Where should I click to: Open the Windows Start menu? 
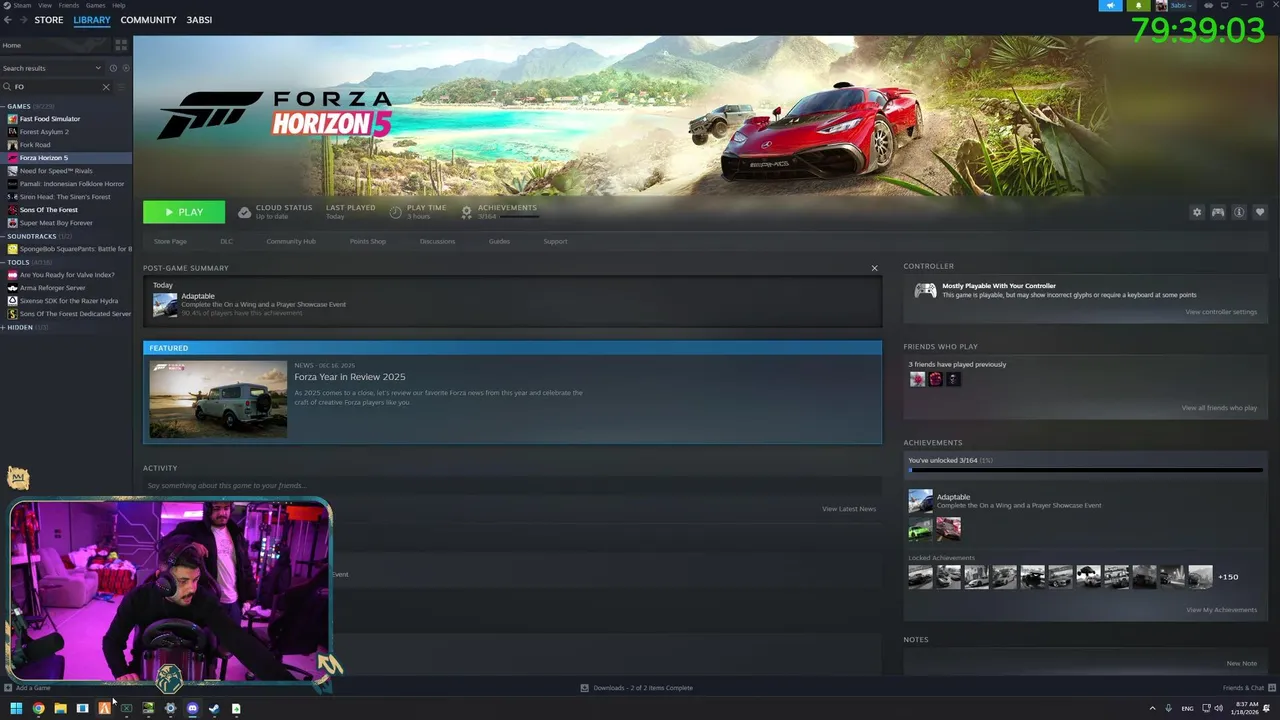[16, 709]
